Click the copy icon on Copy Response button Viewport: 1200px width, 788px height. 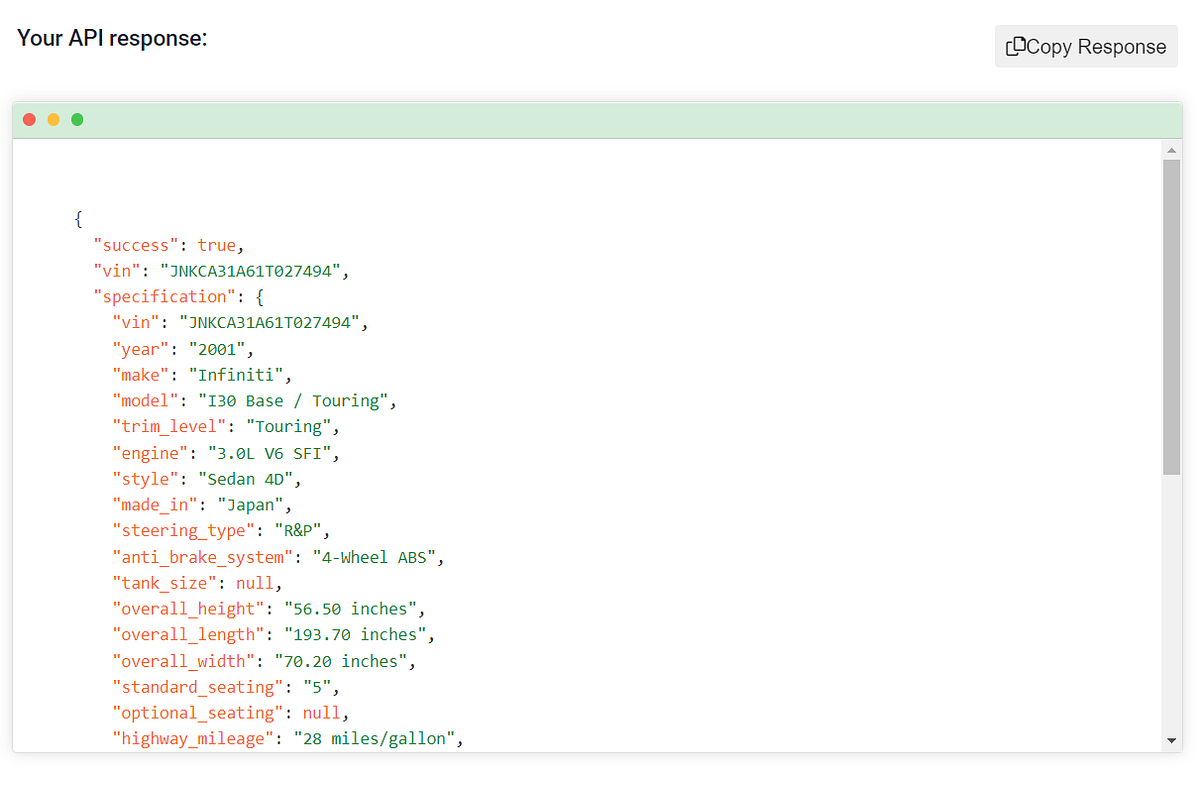pos(1018,46)
